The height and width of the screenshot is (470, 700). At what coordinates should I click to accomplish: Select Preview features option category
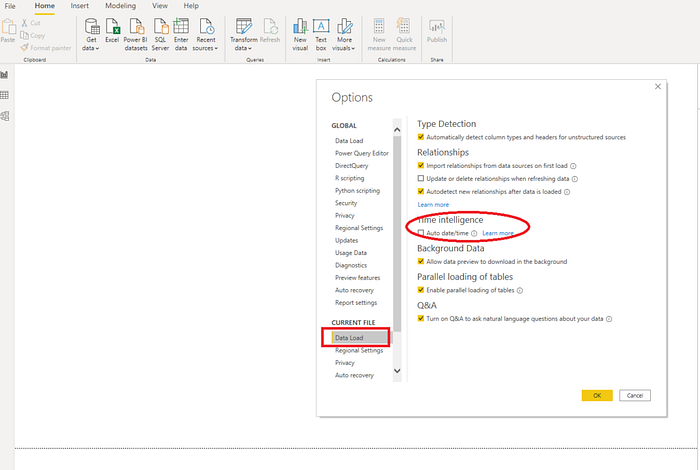pos(358,278)
